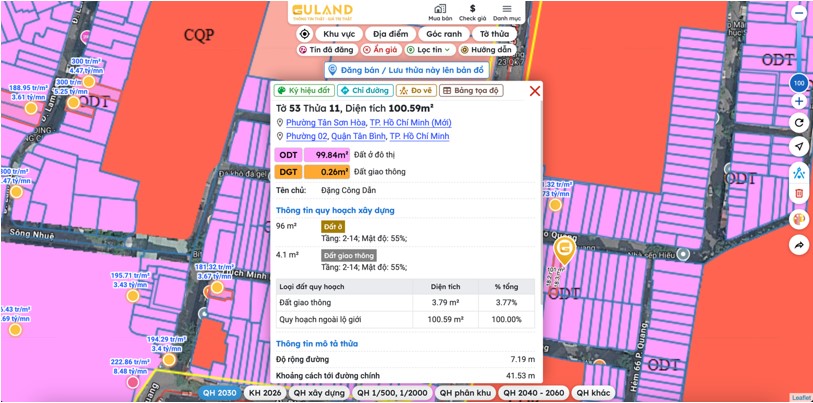
Task: Click the share arrow icon
Action: pos(799,244)
